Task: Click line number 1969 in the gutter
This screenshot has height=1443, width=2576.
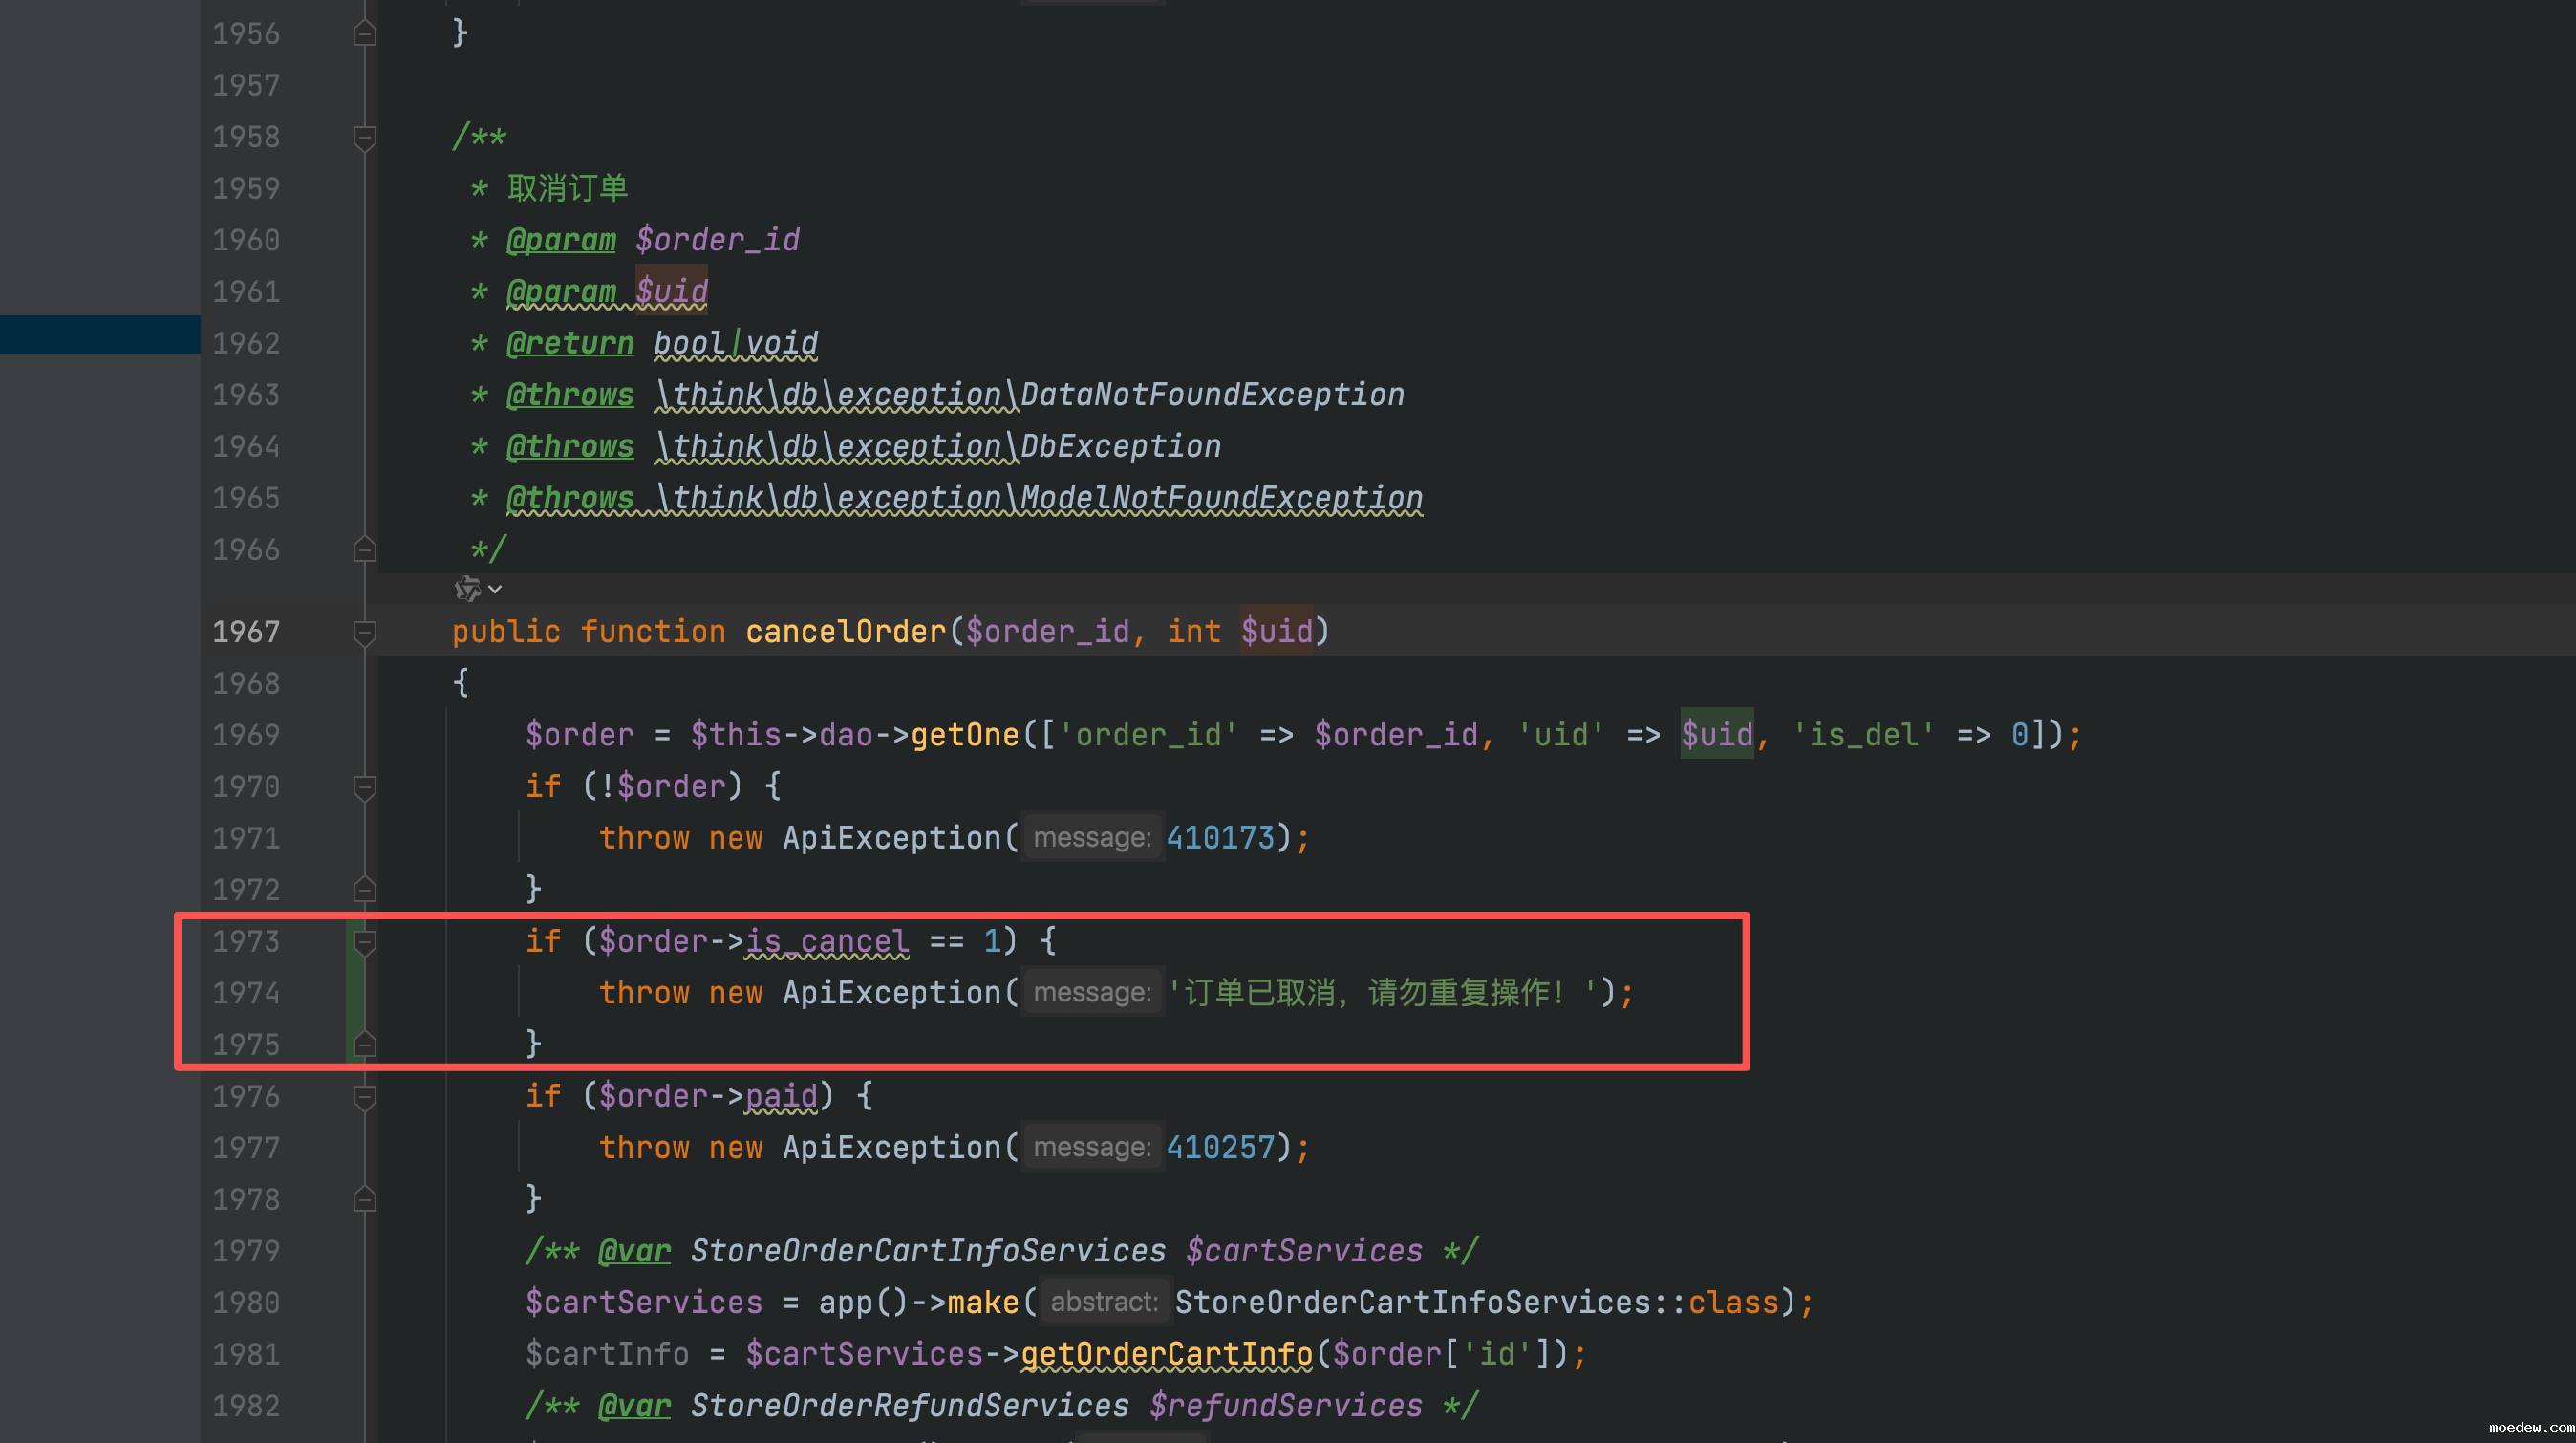Action: (246, 735)
